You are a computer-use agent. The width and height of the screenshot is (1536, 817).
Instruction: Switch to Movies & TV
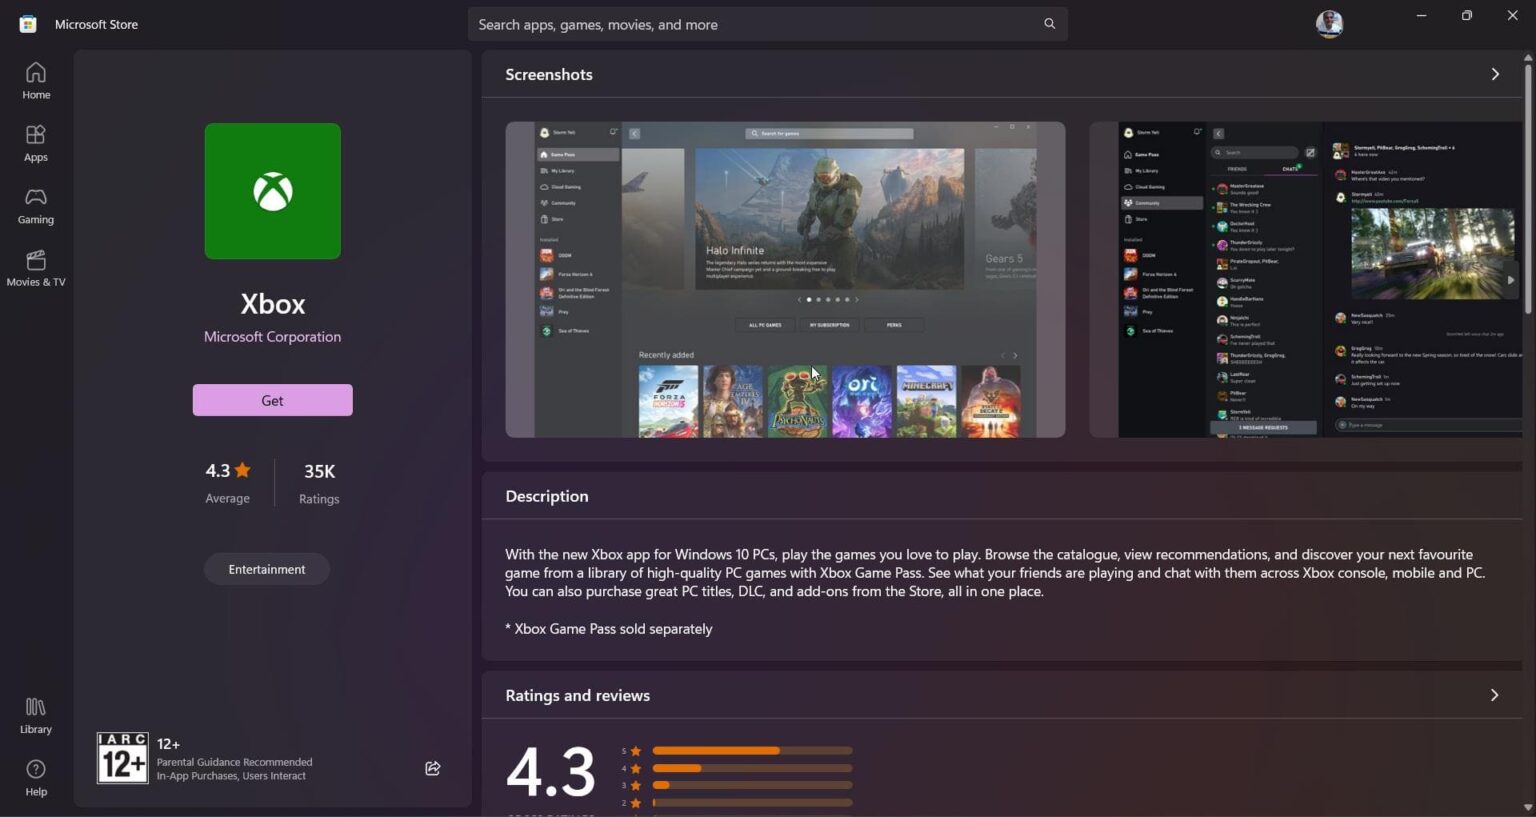point(35,268)
